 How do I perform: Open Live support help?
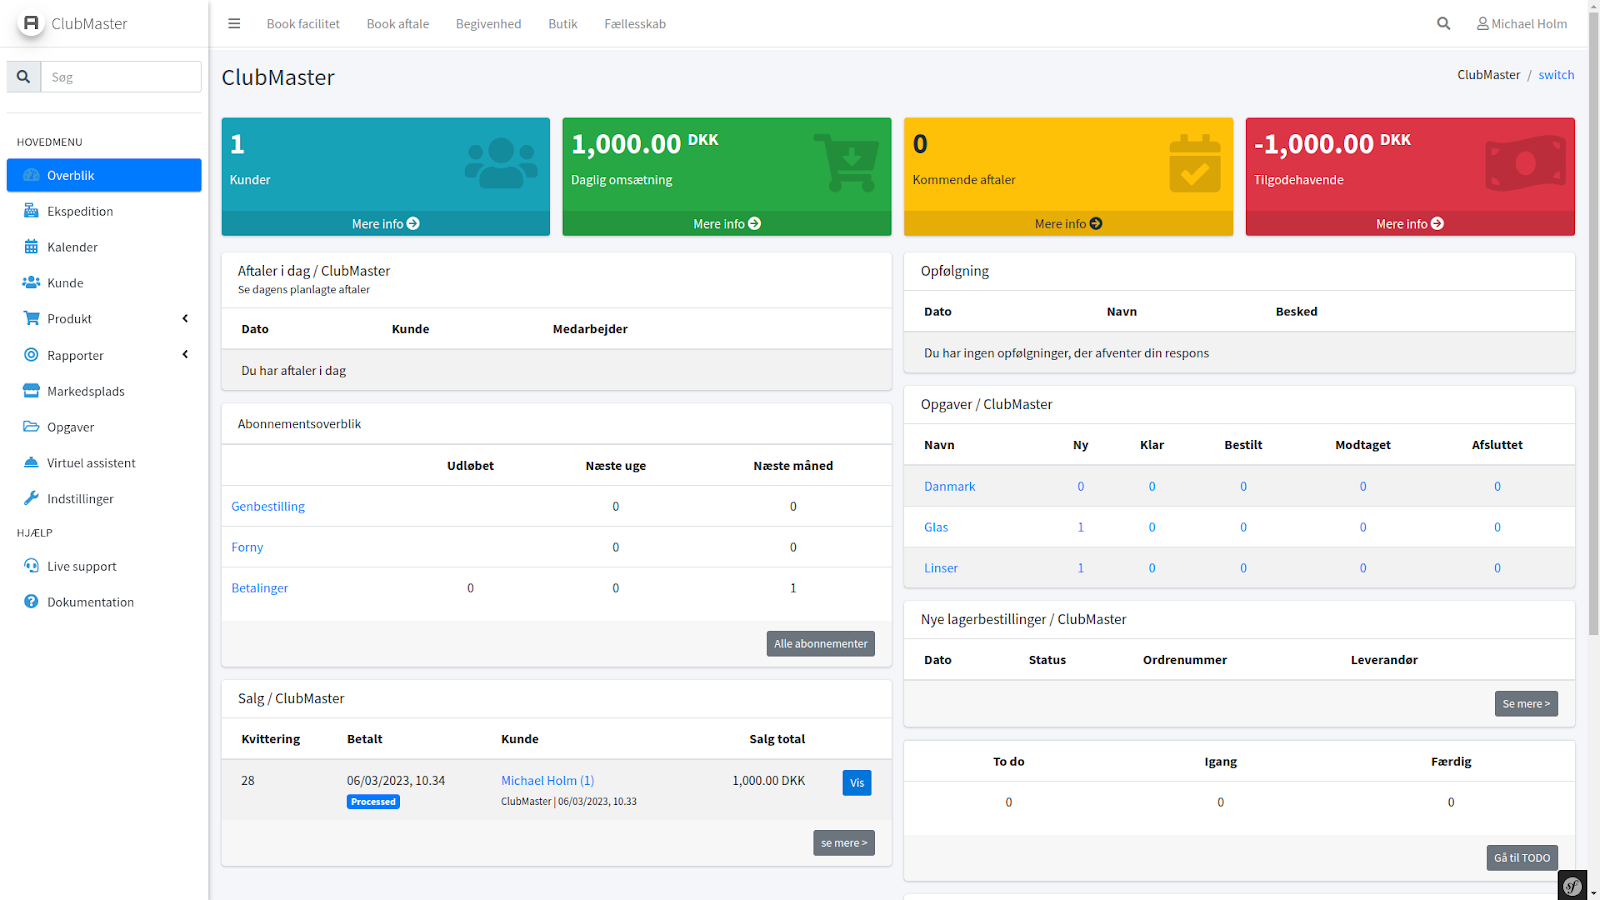(81, 566)
